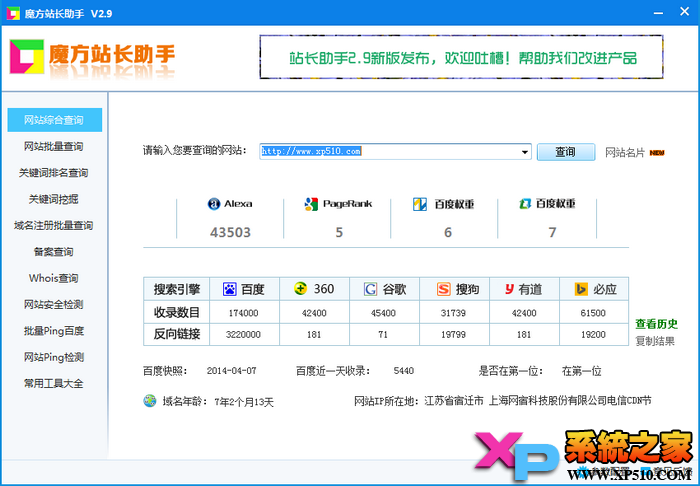
Task: Click the 在第一位 status text
Action: (582, 371)
